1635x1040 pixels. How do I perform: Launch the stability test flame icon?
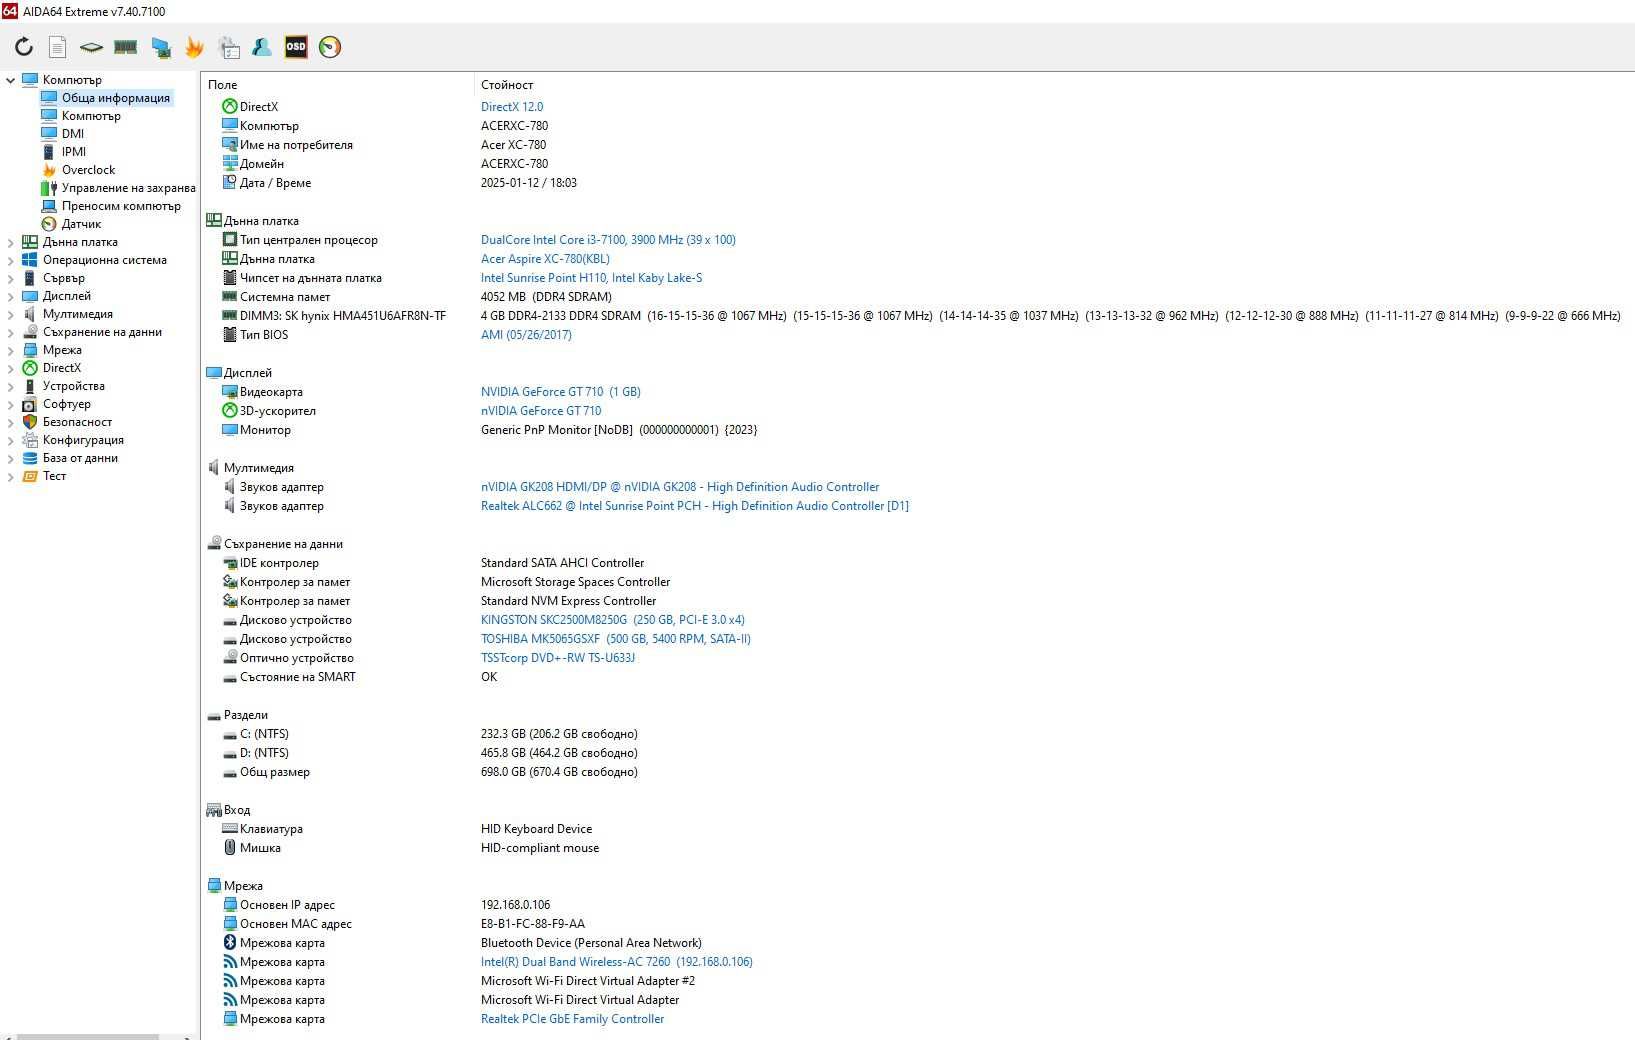click(x=194, y=47)
